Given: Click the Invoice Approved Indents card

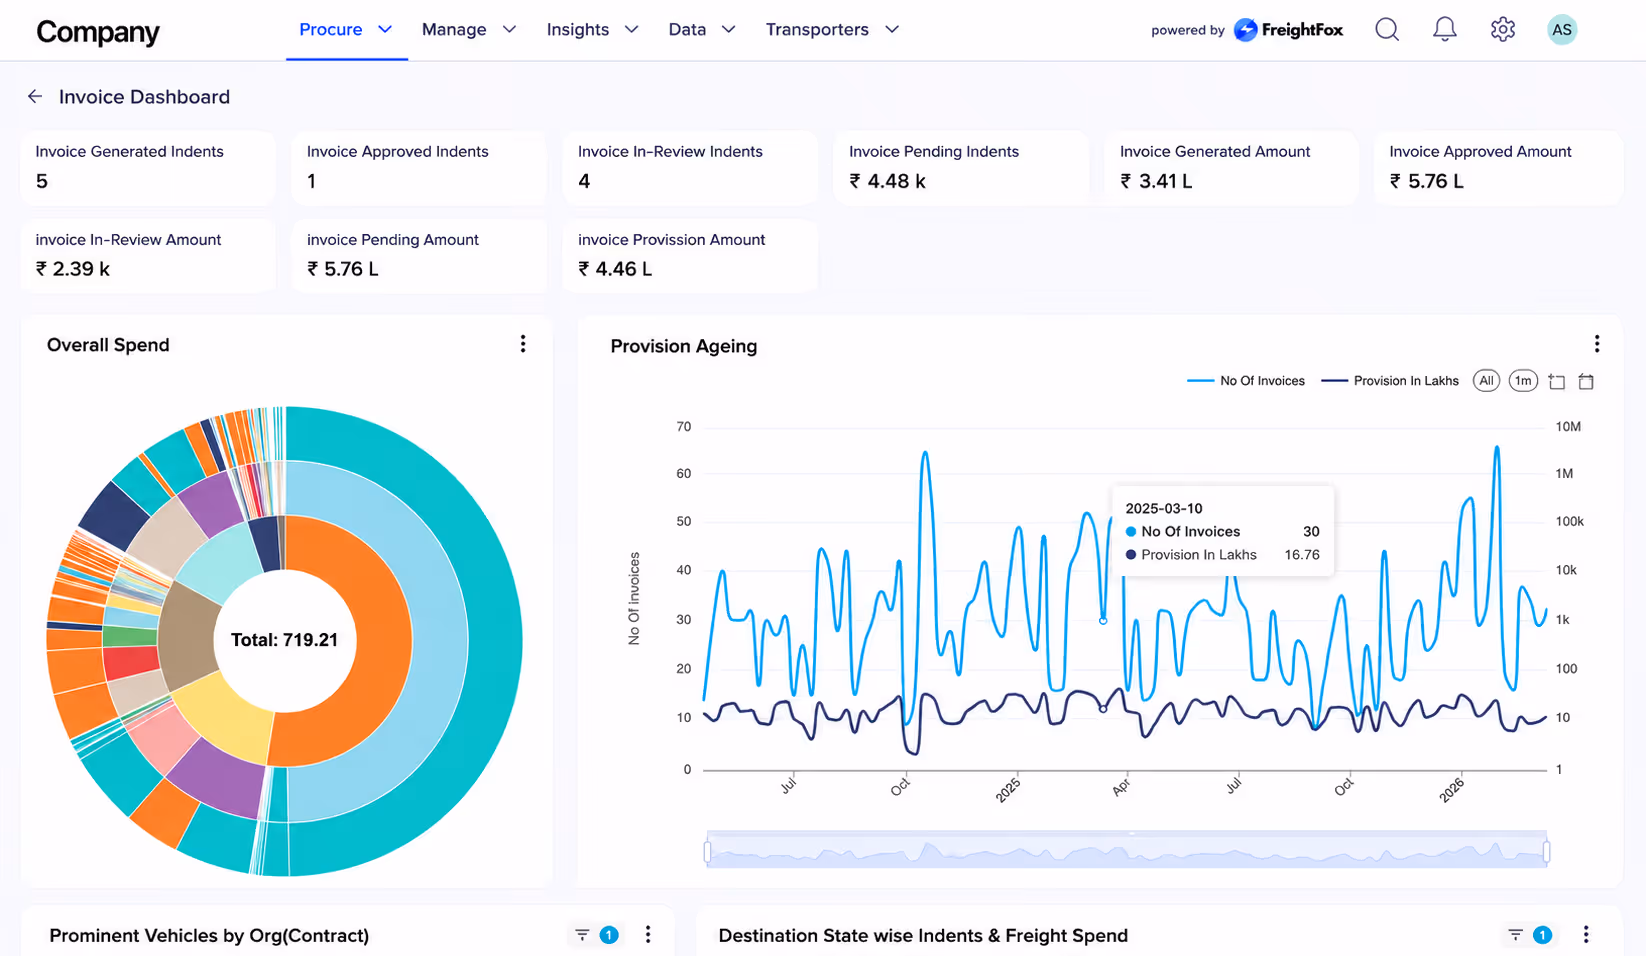Looking at the screenshot, I should (419, 167).
